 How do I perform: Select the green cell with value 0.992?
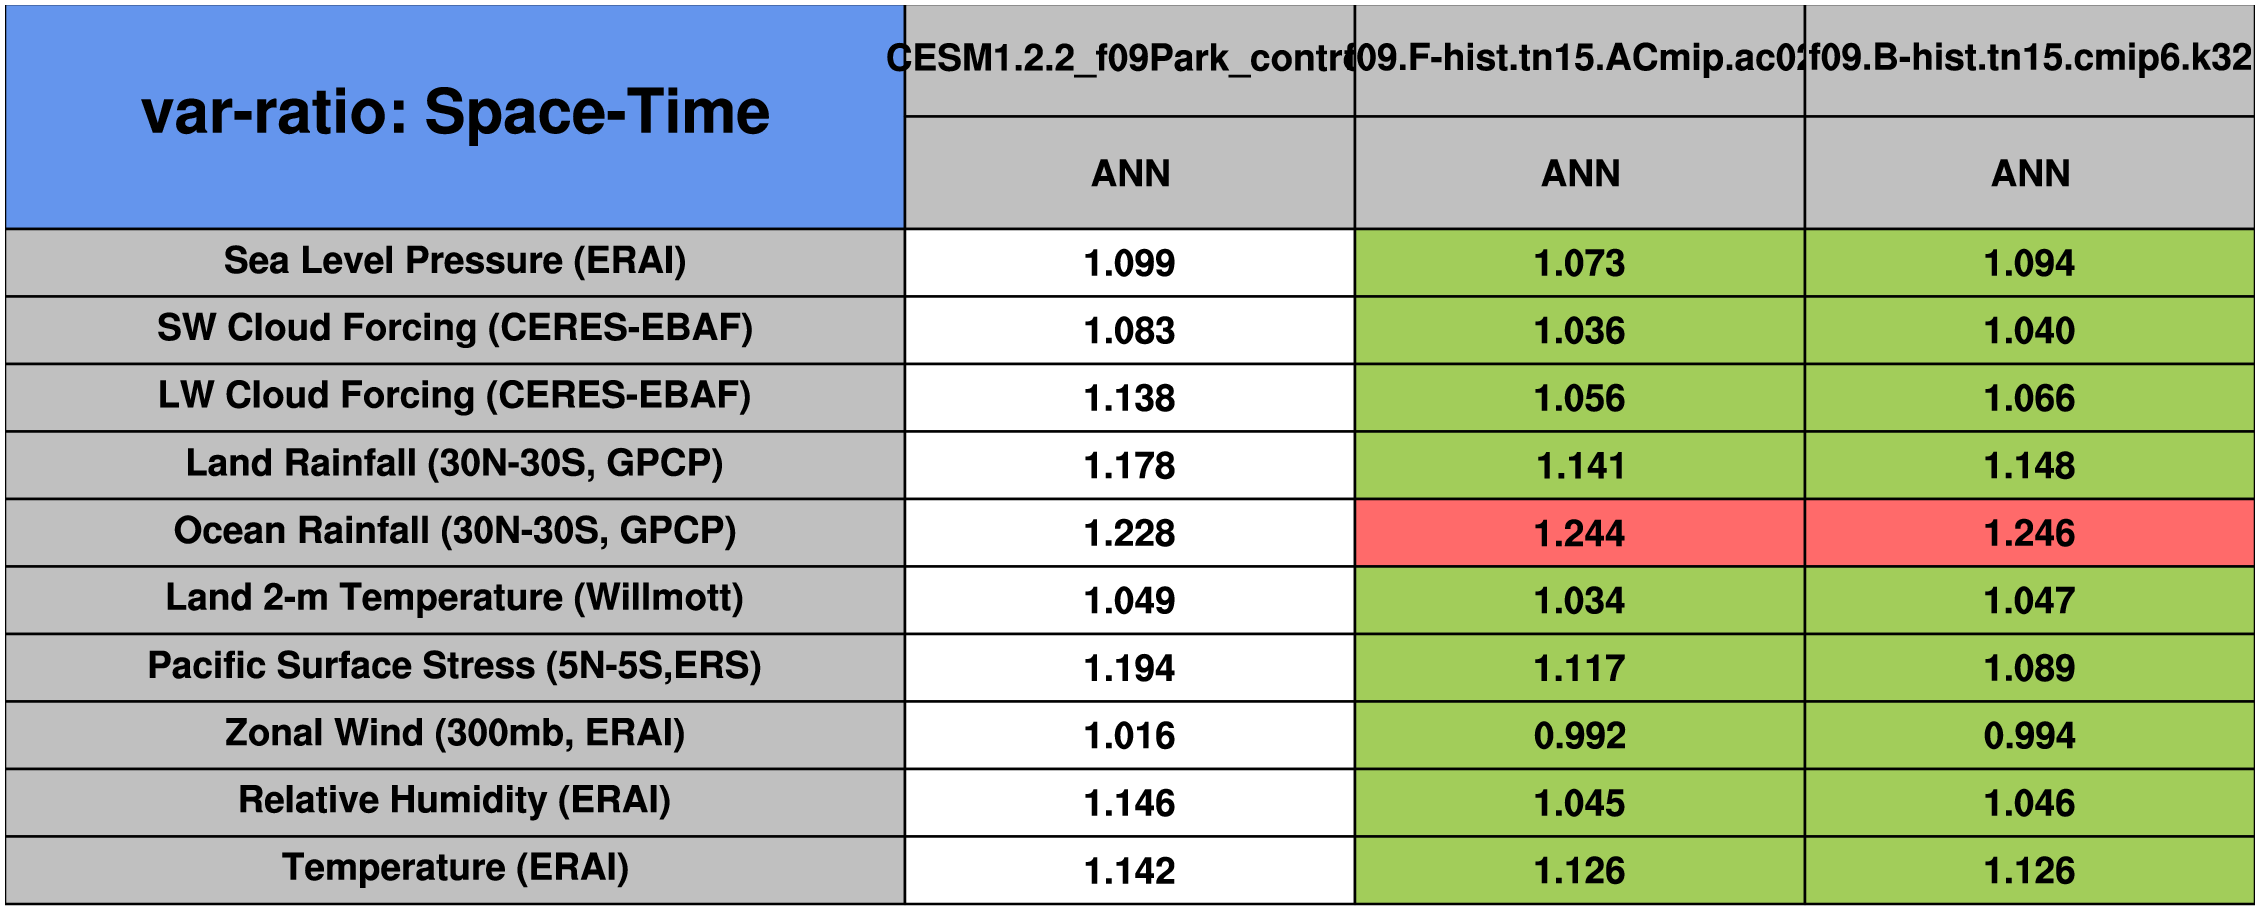(x=1579, y=735)
